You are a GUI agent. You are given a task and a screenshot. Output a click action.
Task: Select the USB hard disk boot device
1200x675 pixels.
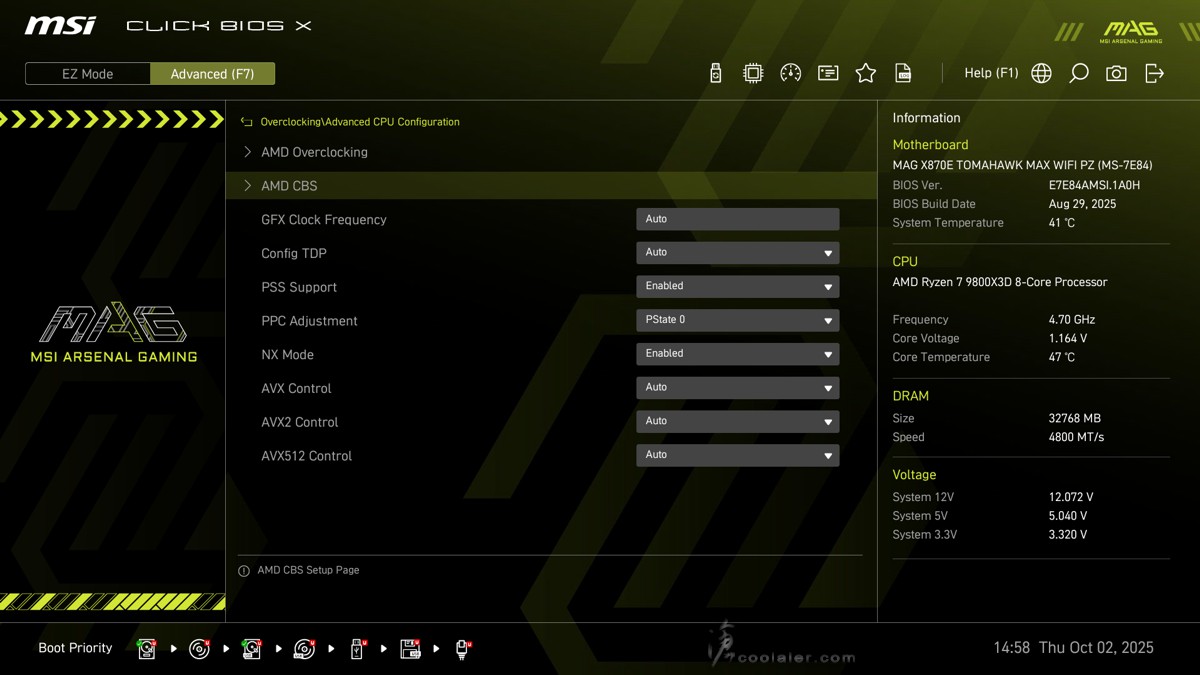(x=252, y=649)
